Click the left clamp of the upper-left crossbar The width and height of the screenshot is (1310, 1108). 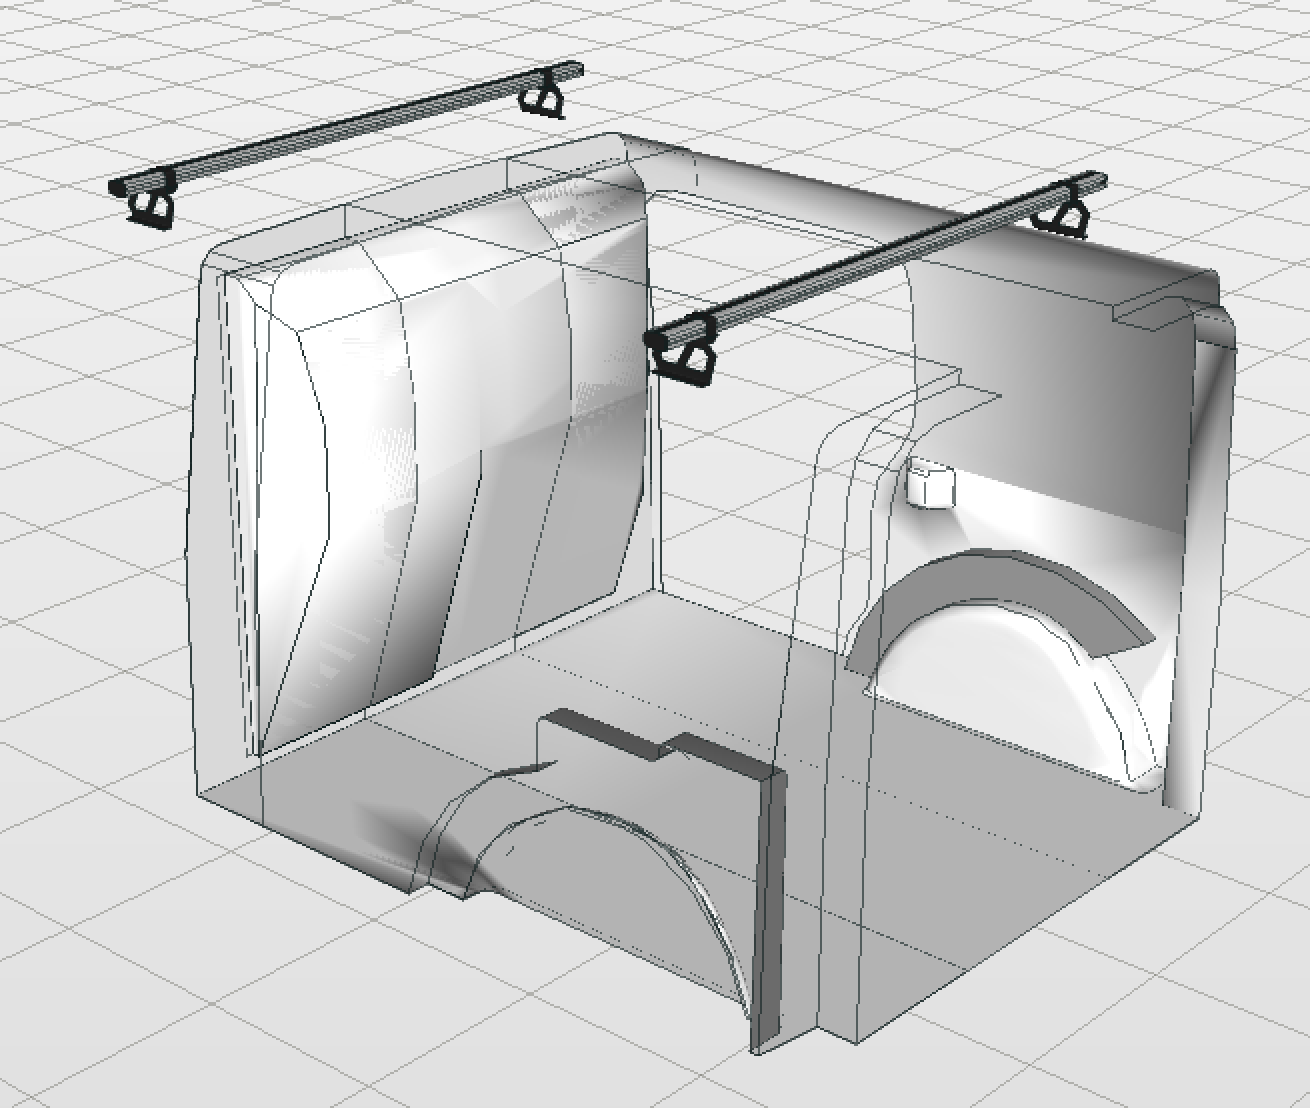point(153,205)
